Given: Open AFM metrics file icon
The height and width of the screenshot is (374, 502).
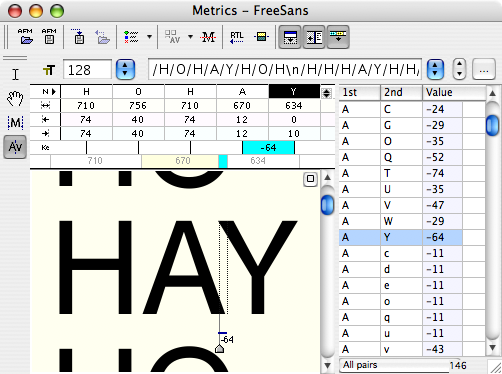Looking at the screenshot, I should (26, 37).
